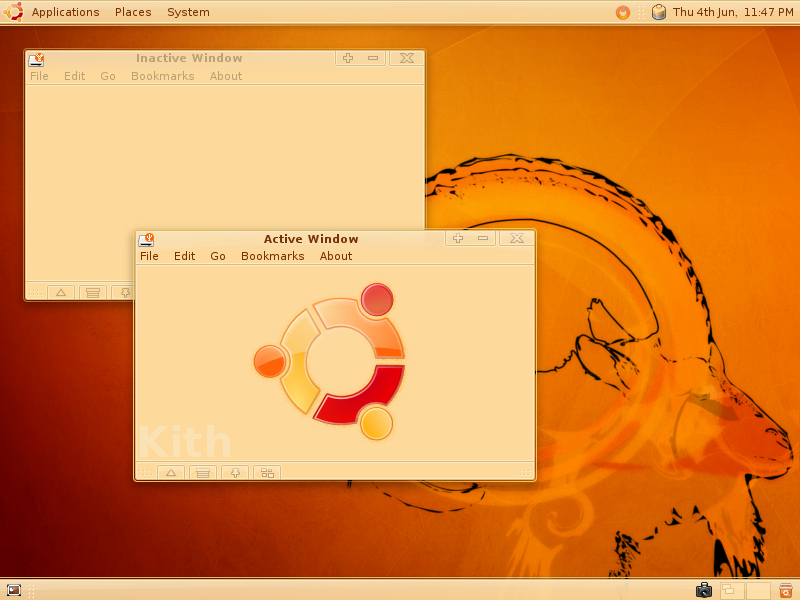
Task: Open the Applications menu in top panel
Action: 65,12
